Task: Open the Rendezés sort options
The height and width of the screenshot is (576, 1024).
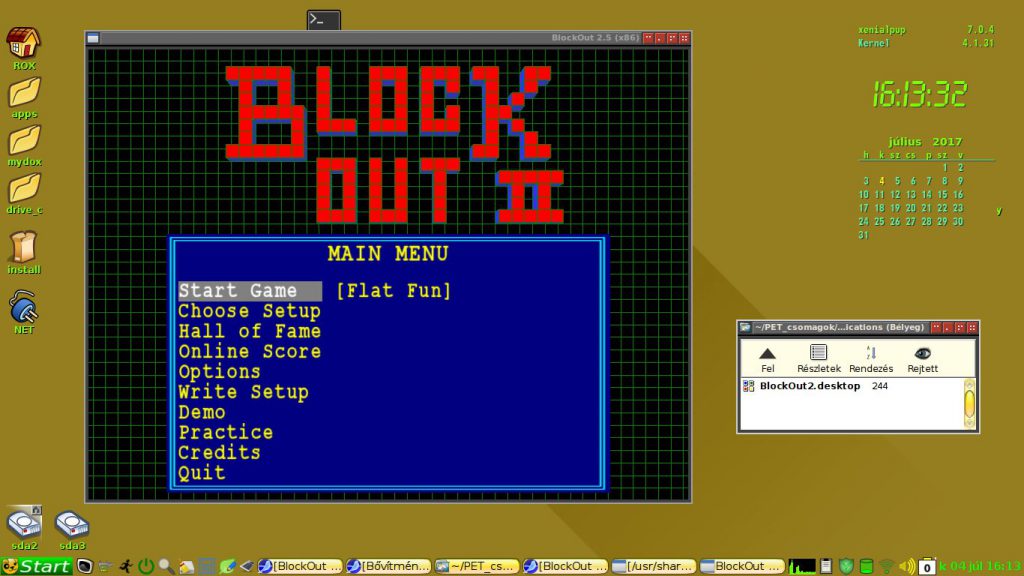Action: (x=870, y=353)
